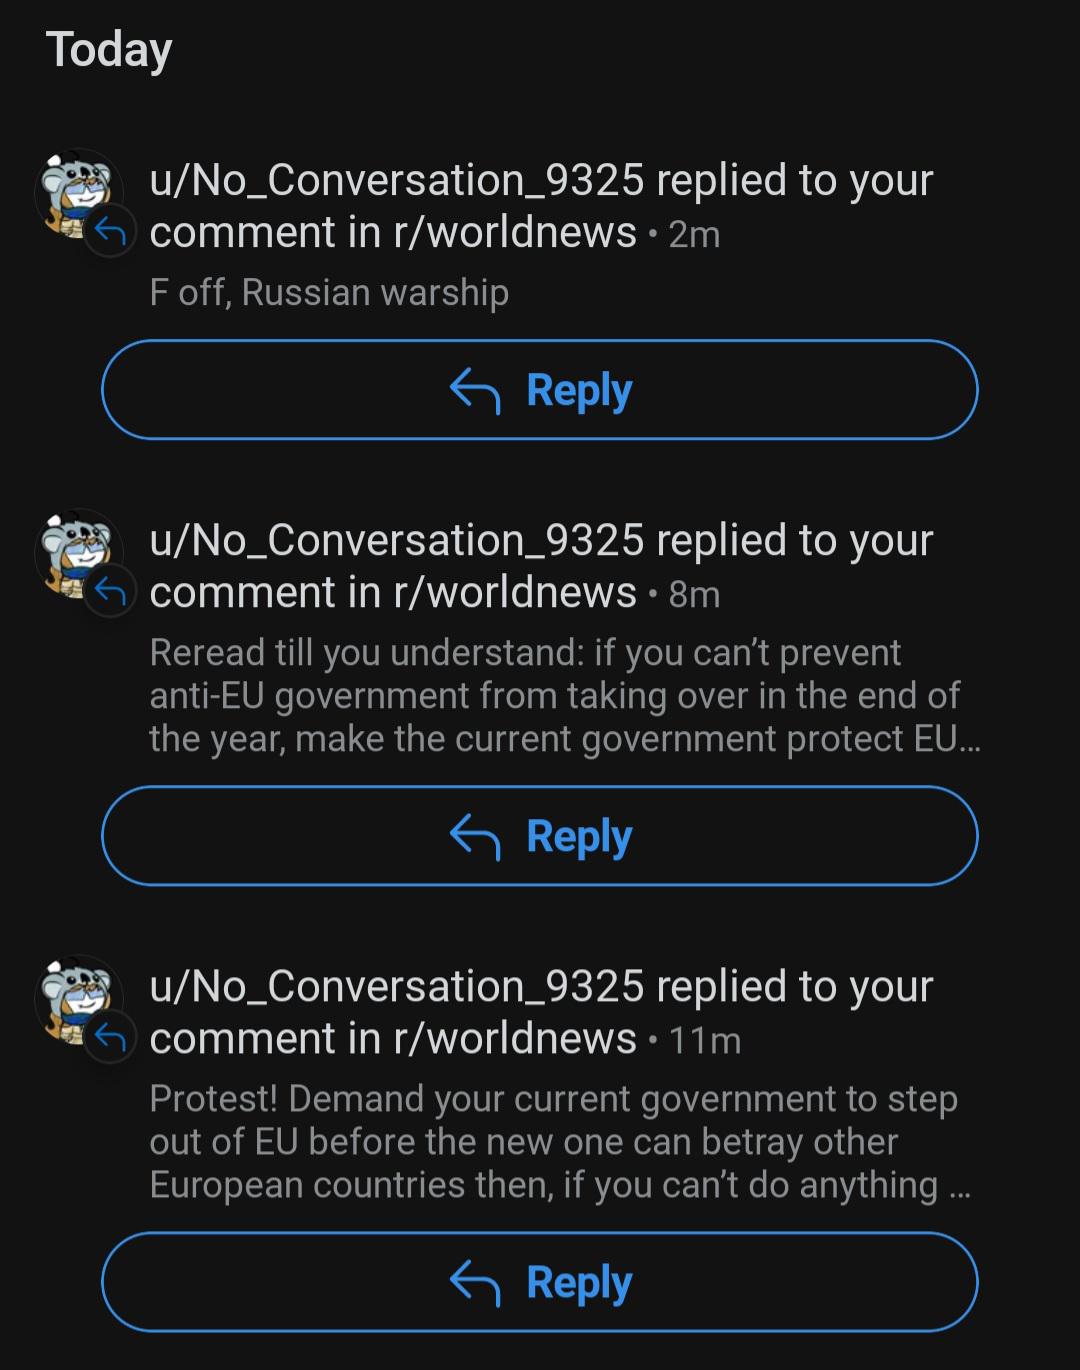Screen dimensions: 1080x1370
Task: Open notification title from 8m ago
Action: 541,566
